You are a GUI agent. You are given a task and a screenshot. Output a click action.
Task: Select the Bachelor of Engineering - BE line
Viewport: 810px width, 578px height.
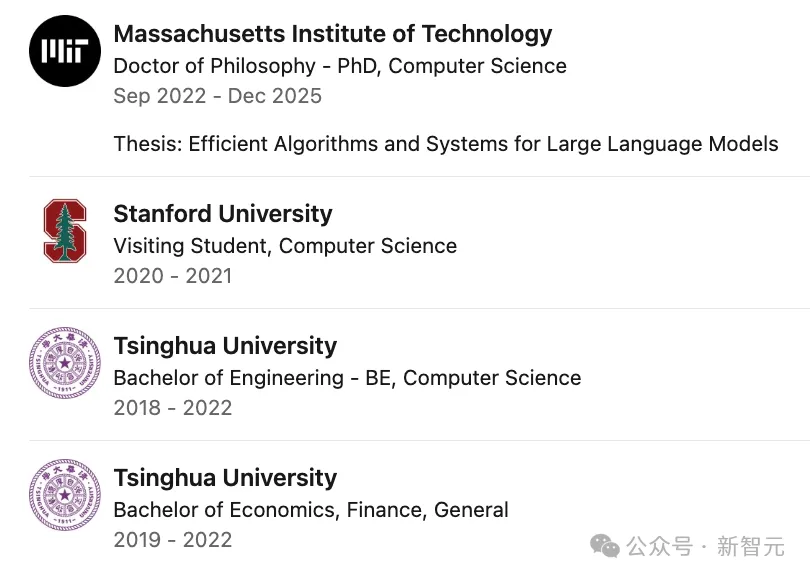347,378
